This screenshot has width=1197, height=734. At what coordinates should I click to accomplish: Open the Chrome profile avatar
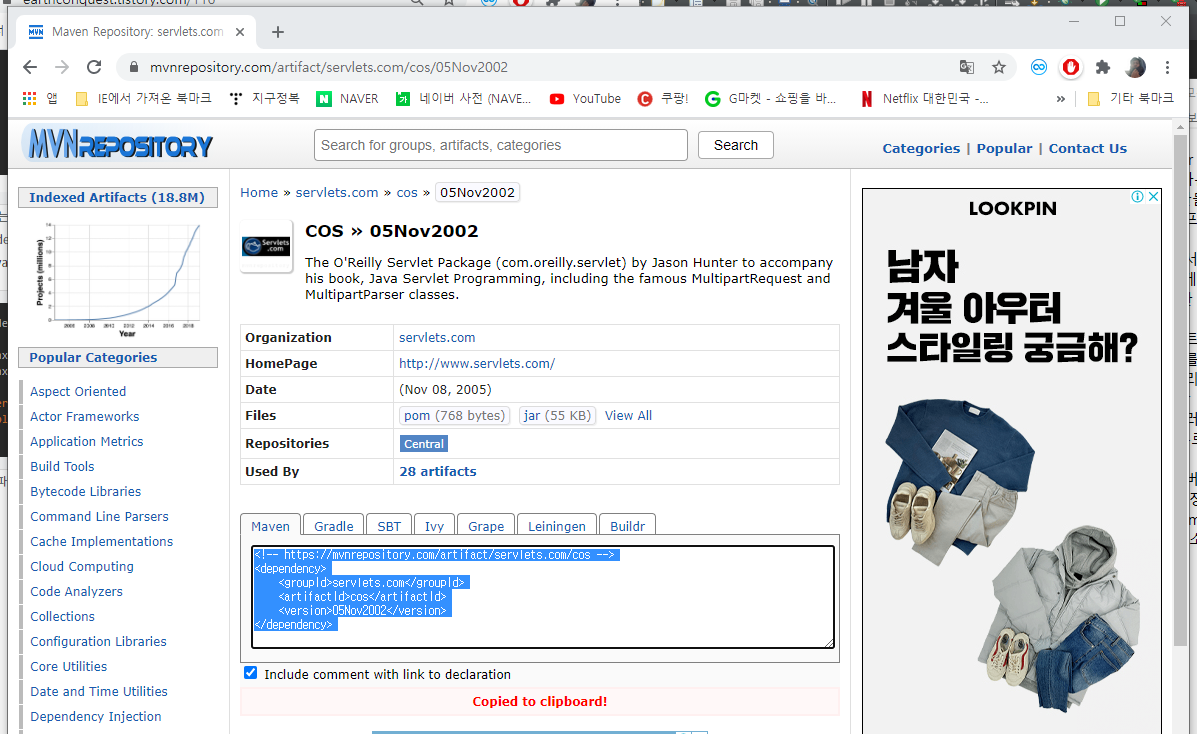coord(1135,67)
